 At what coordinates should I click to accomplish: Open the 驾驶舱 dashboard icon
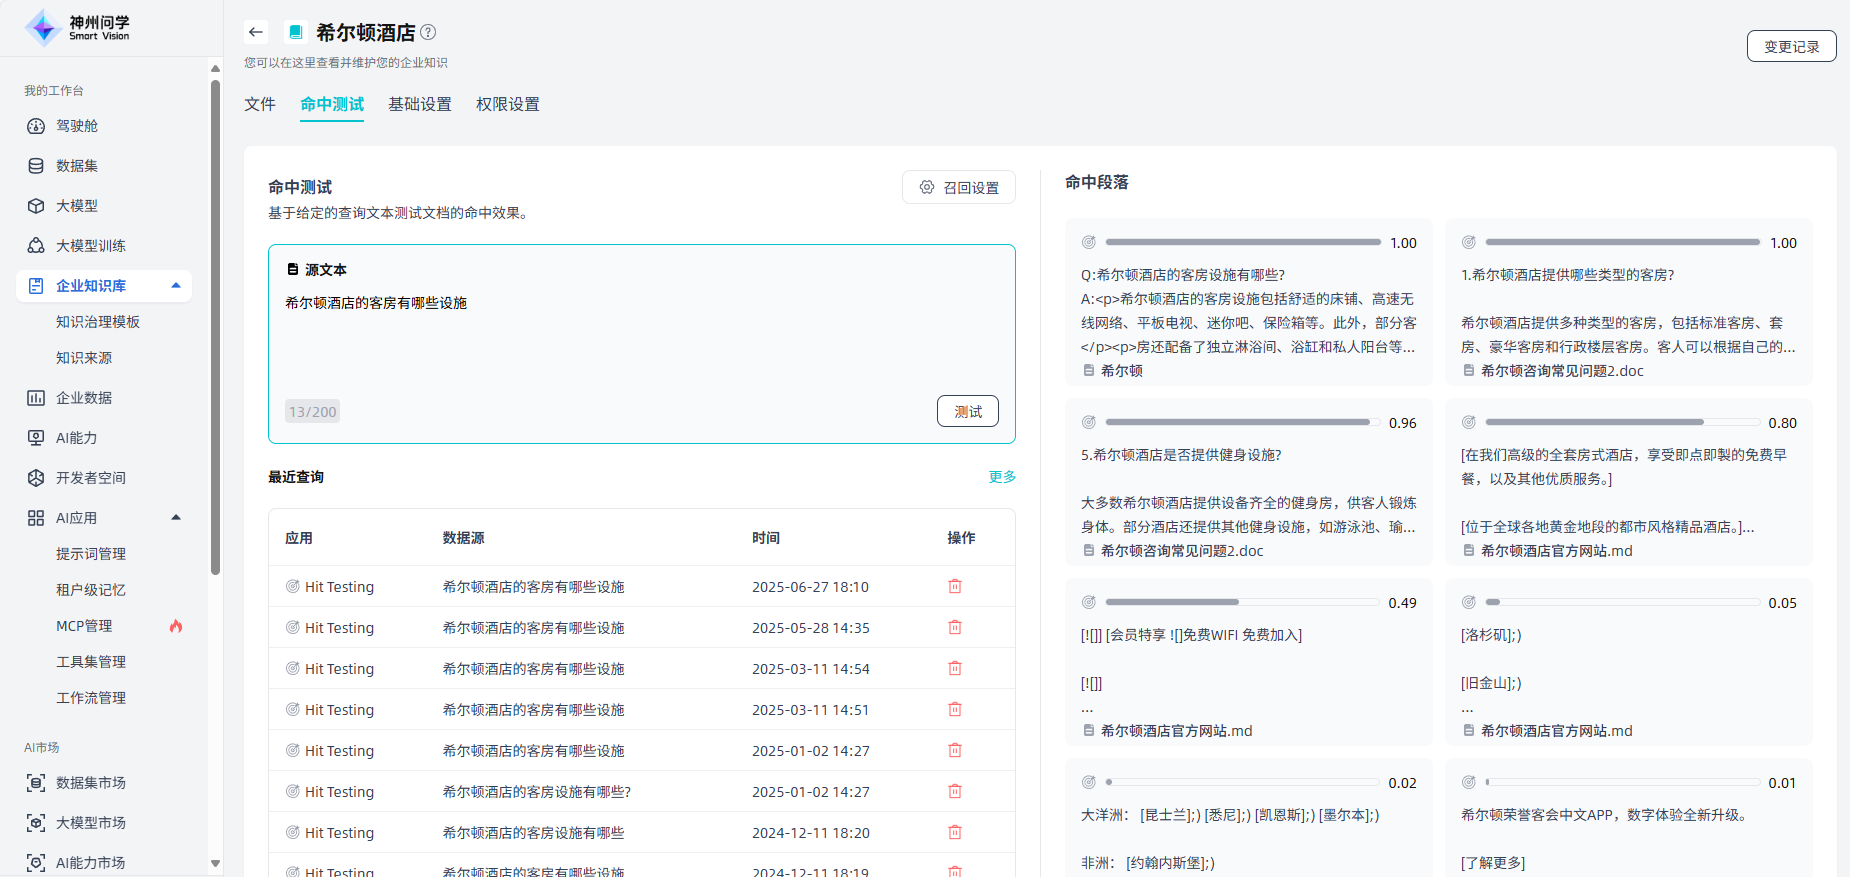click(x=36, y=126)
